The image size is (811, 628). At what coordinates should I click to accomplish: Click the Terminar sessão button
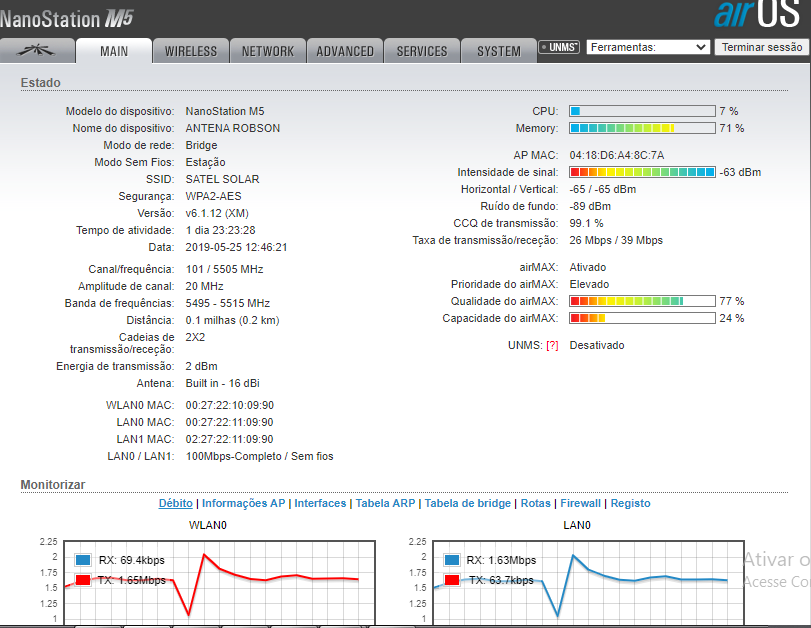tap(762, 47)
